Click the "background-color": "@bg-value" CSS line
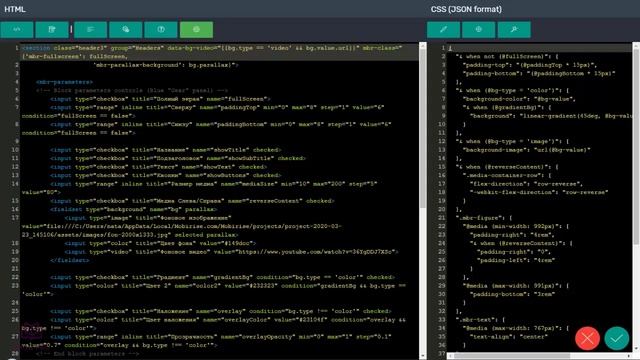The height and width of the screenshot is (360, 640). (x=519, y=99)
